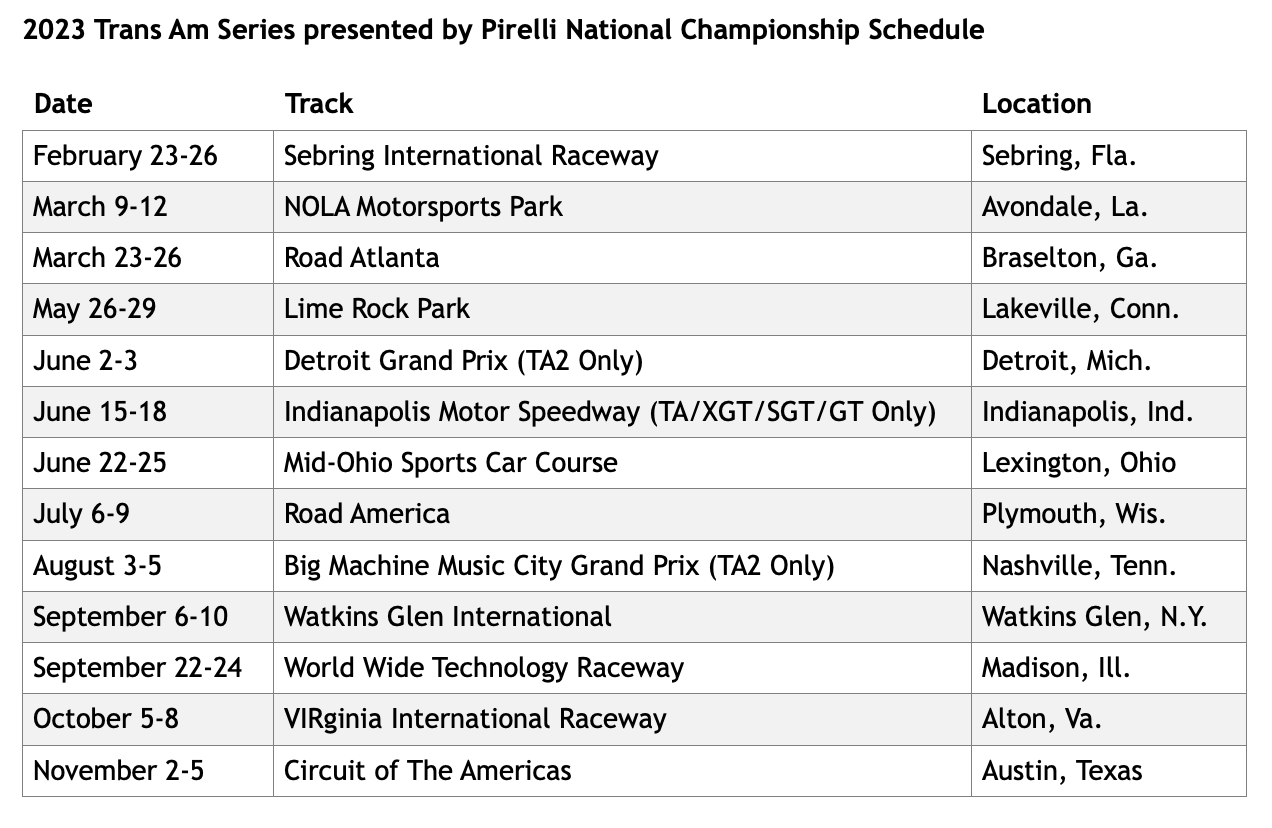Click the Austin, Texas location cell
This screenshot has height=828, width=1272.
point(1061,771)
